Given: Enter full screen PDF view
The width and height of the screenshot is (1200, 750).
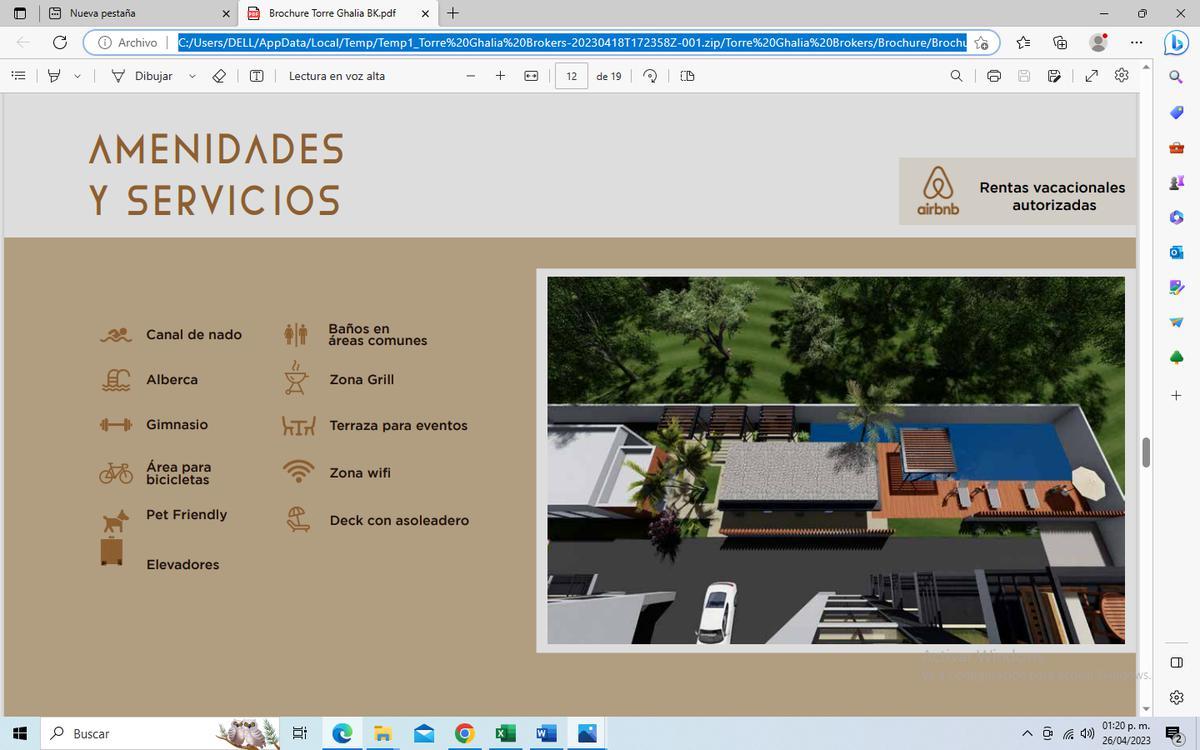Looking at the screenshot, I should [x=1092, y=76].
